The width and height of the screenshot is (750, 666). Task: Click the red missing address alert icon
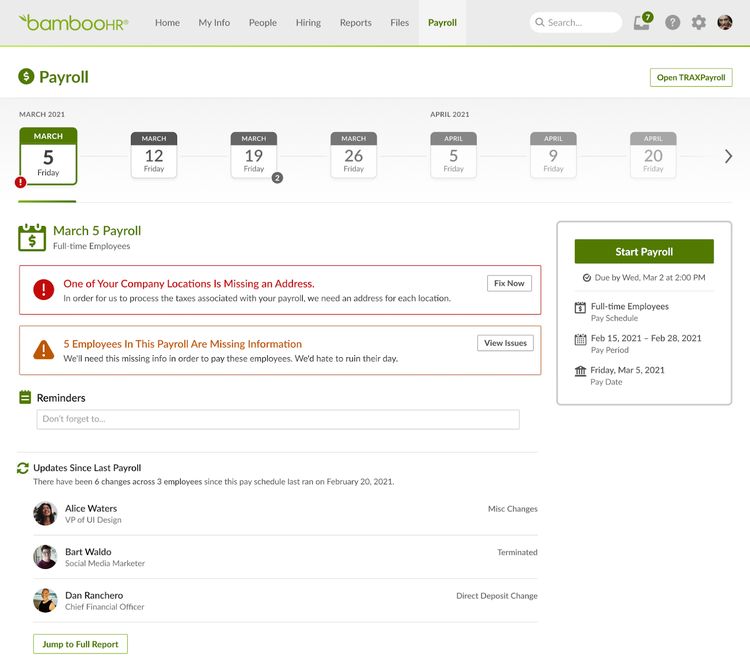pos(44,289)
